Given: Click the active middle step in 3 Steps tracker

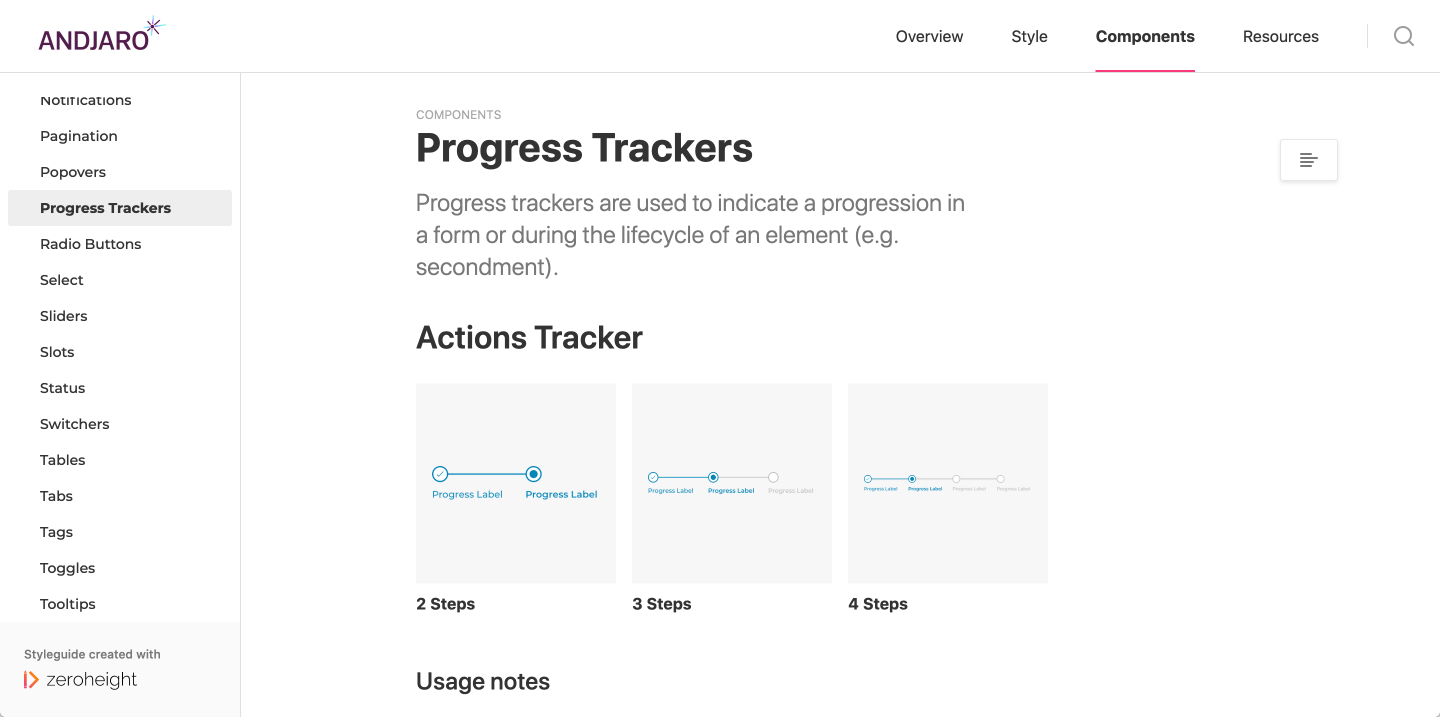Looking at the screenshot, I should 713,478.
